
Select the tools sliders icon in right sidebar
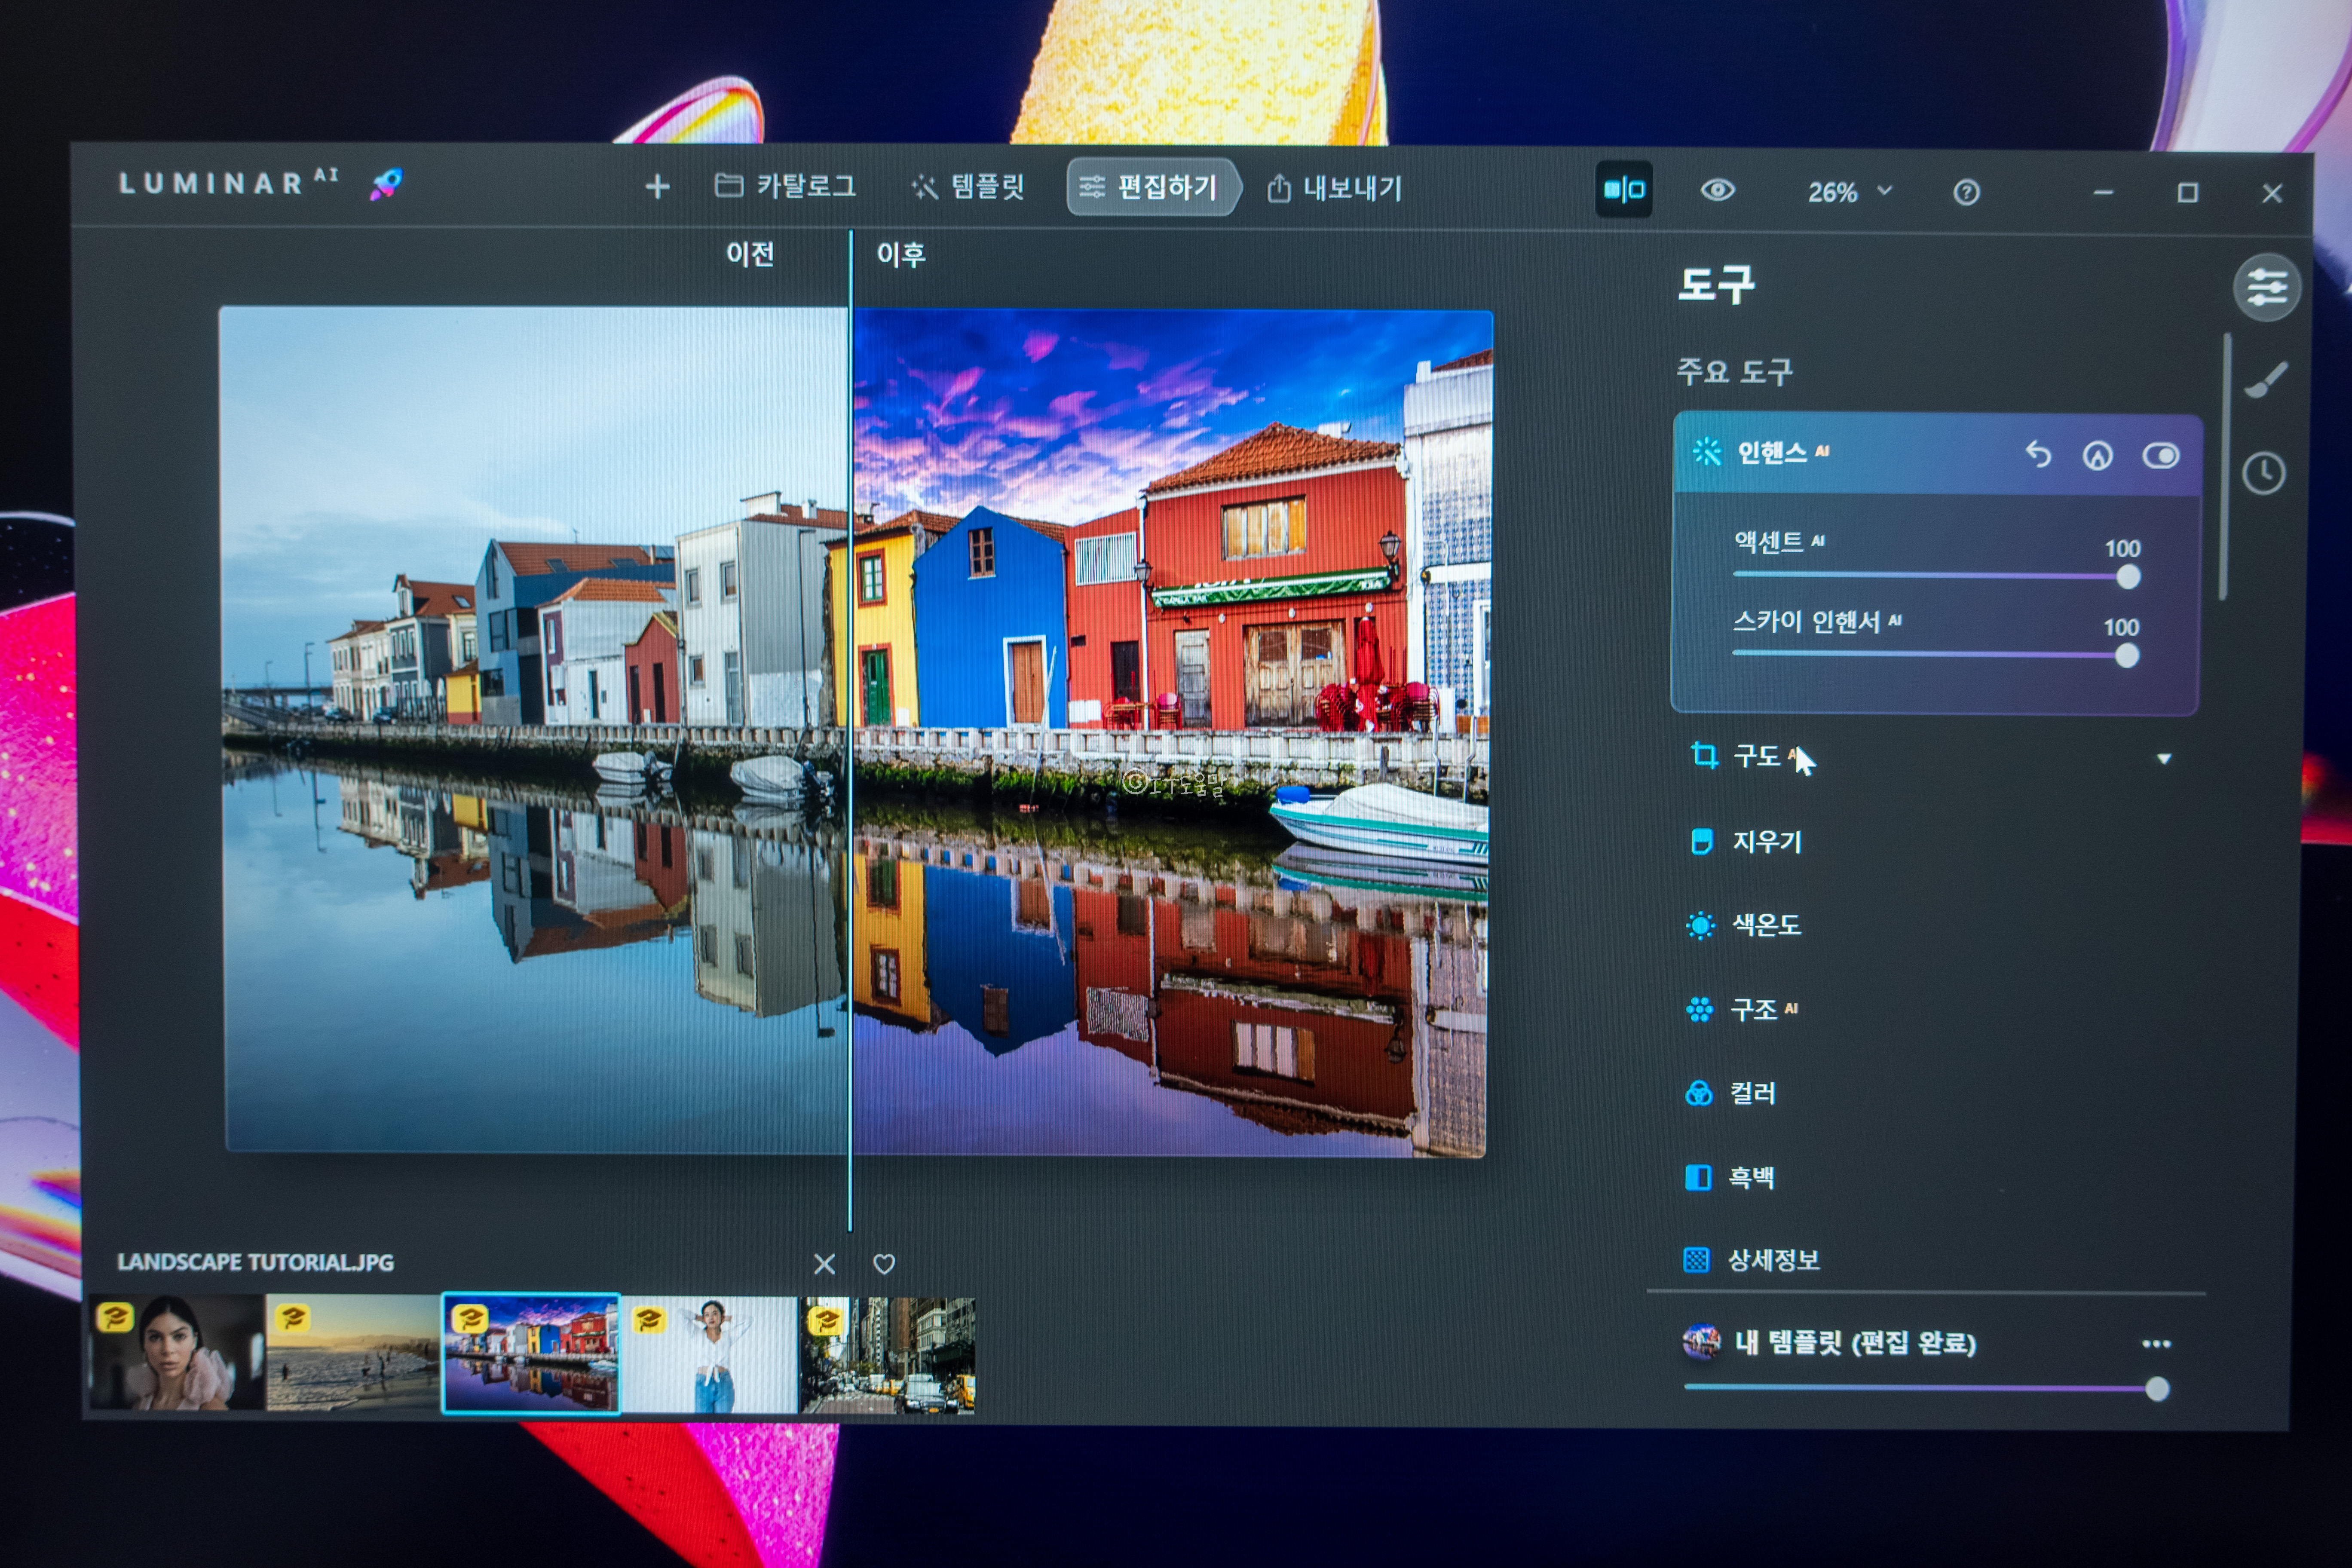point(2266,288)
